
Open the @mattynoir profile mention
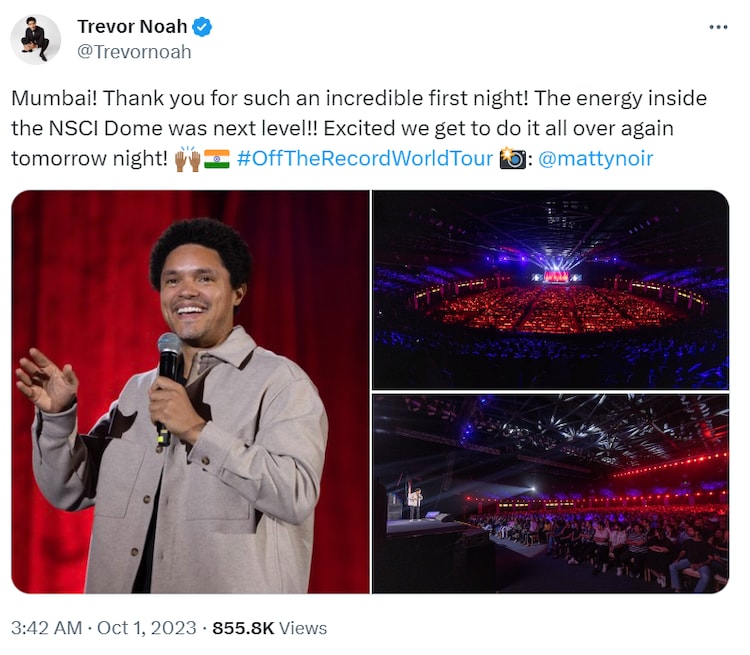click(x=596, y=159)
